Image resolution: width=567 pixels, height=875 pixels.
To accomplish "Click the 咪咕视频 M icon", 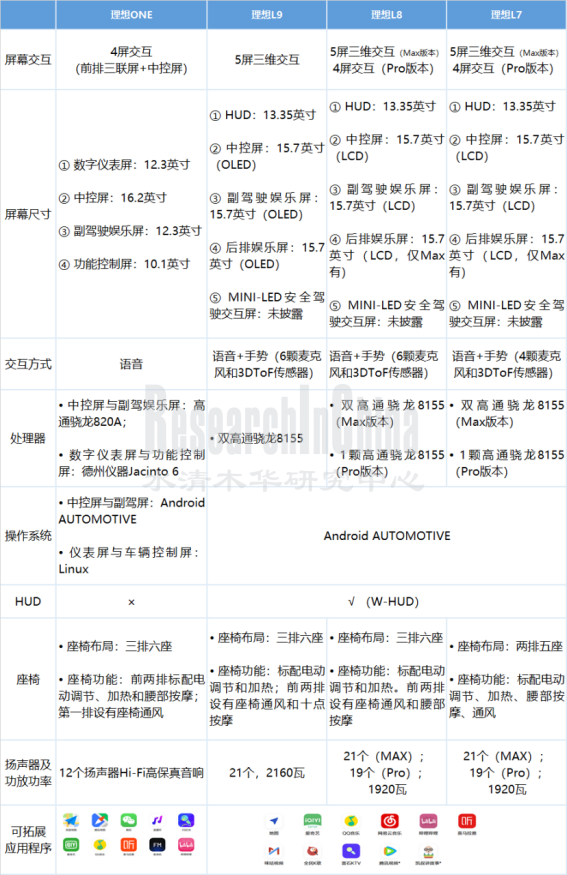I will tap(274, 851).
